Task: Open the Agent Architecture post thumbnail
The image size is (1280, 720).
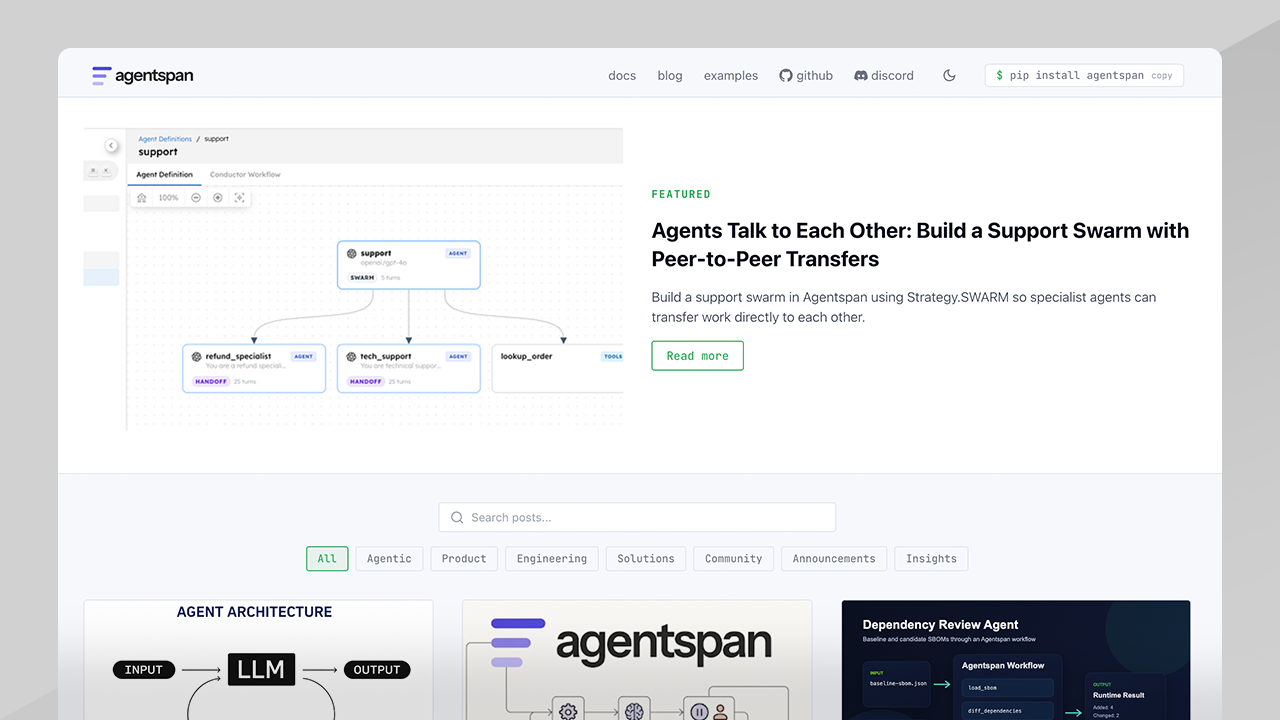Action: pos(258,660)
